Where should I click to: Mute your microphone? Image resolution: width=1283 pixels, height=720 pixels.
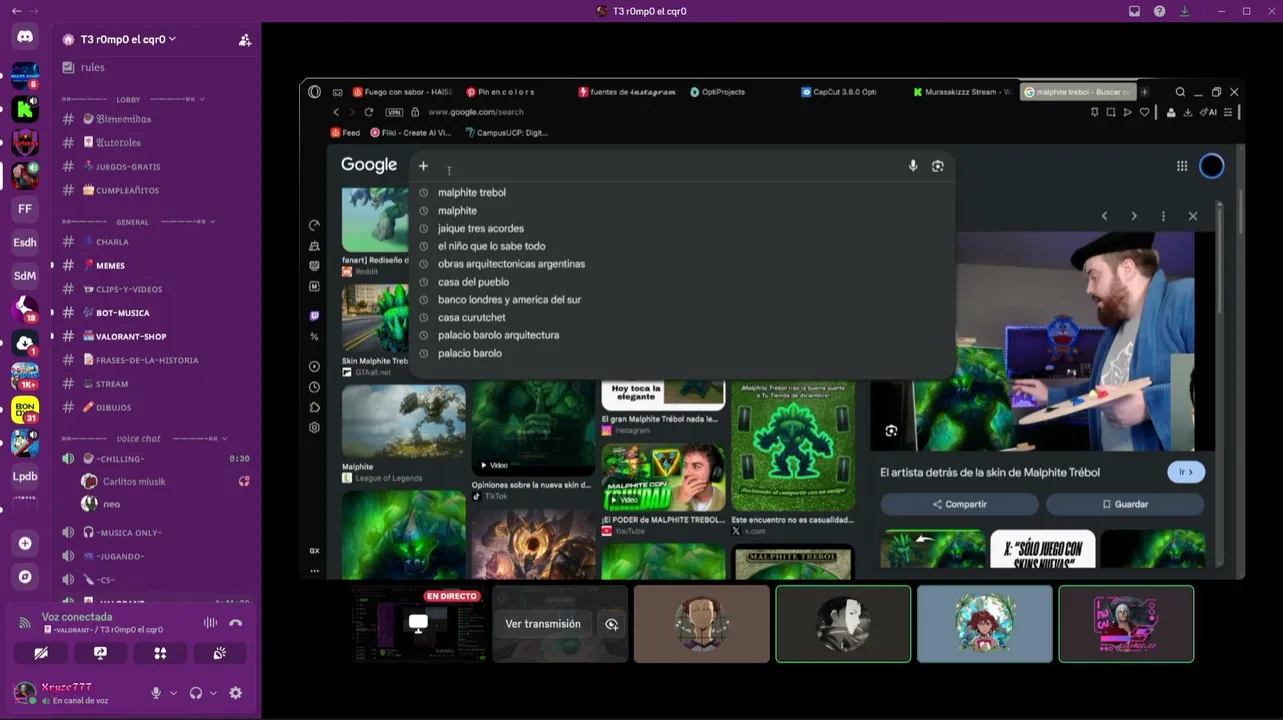(x=156, y=693)
